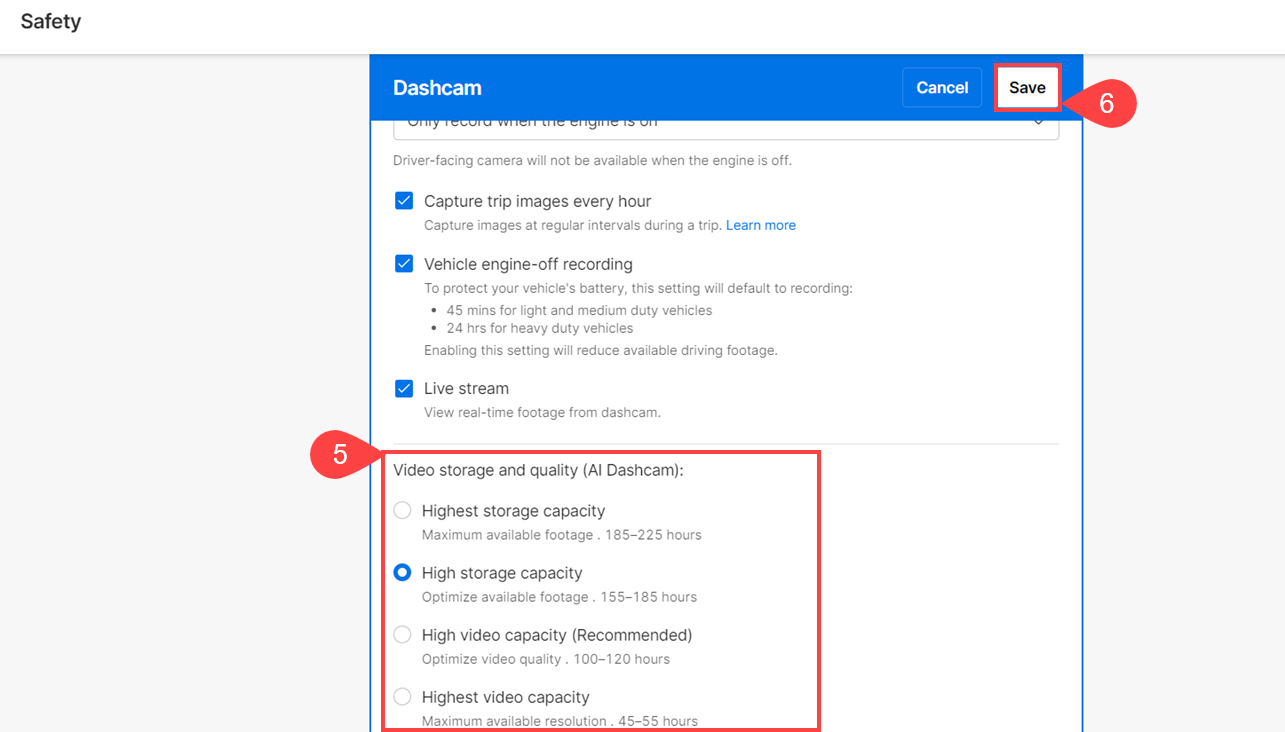Click the reduce available driving footage note
The height and width of the screenshot is (732, 1285).
point(601,350)
